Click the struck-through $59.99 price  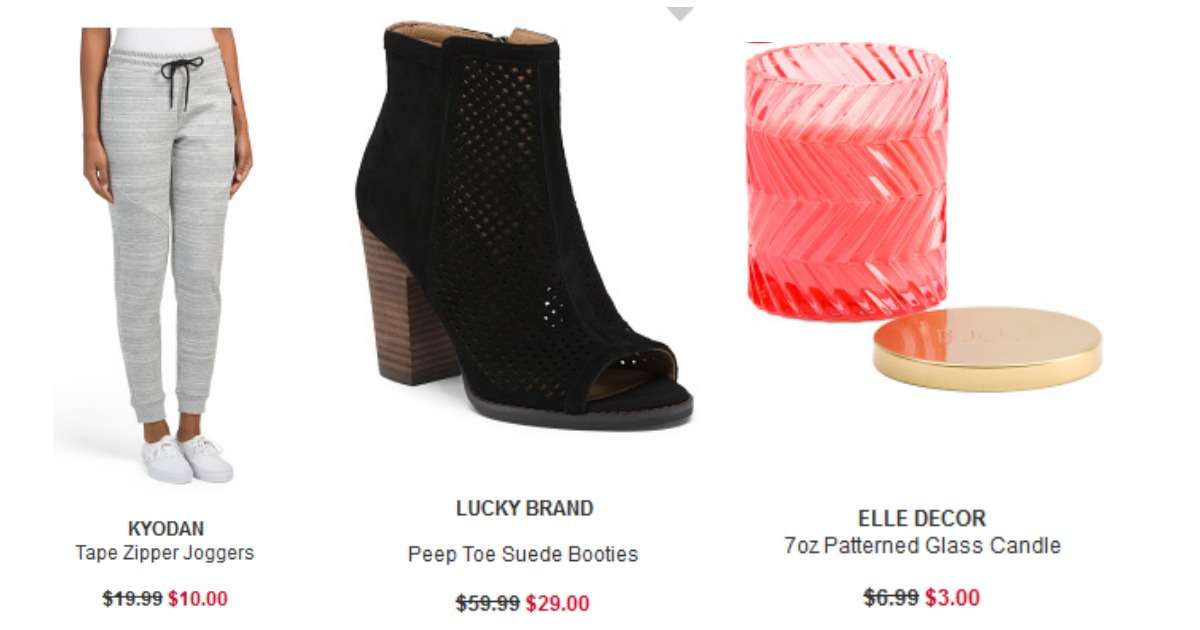coord(488,604)
